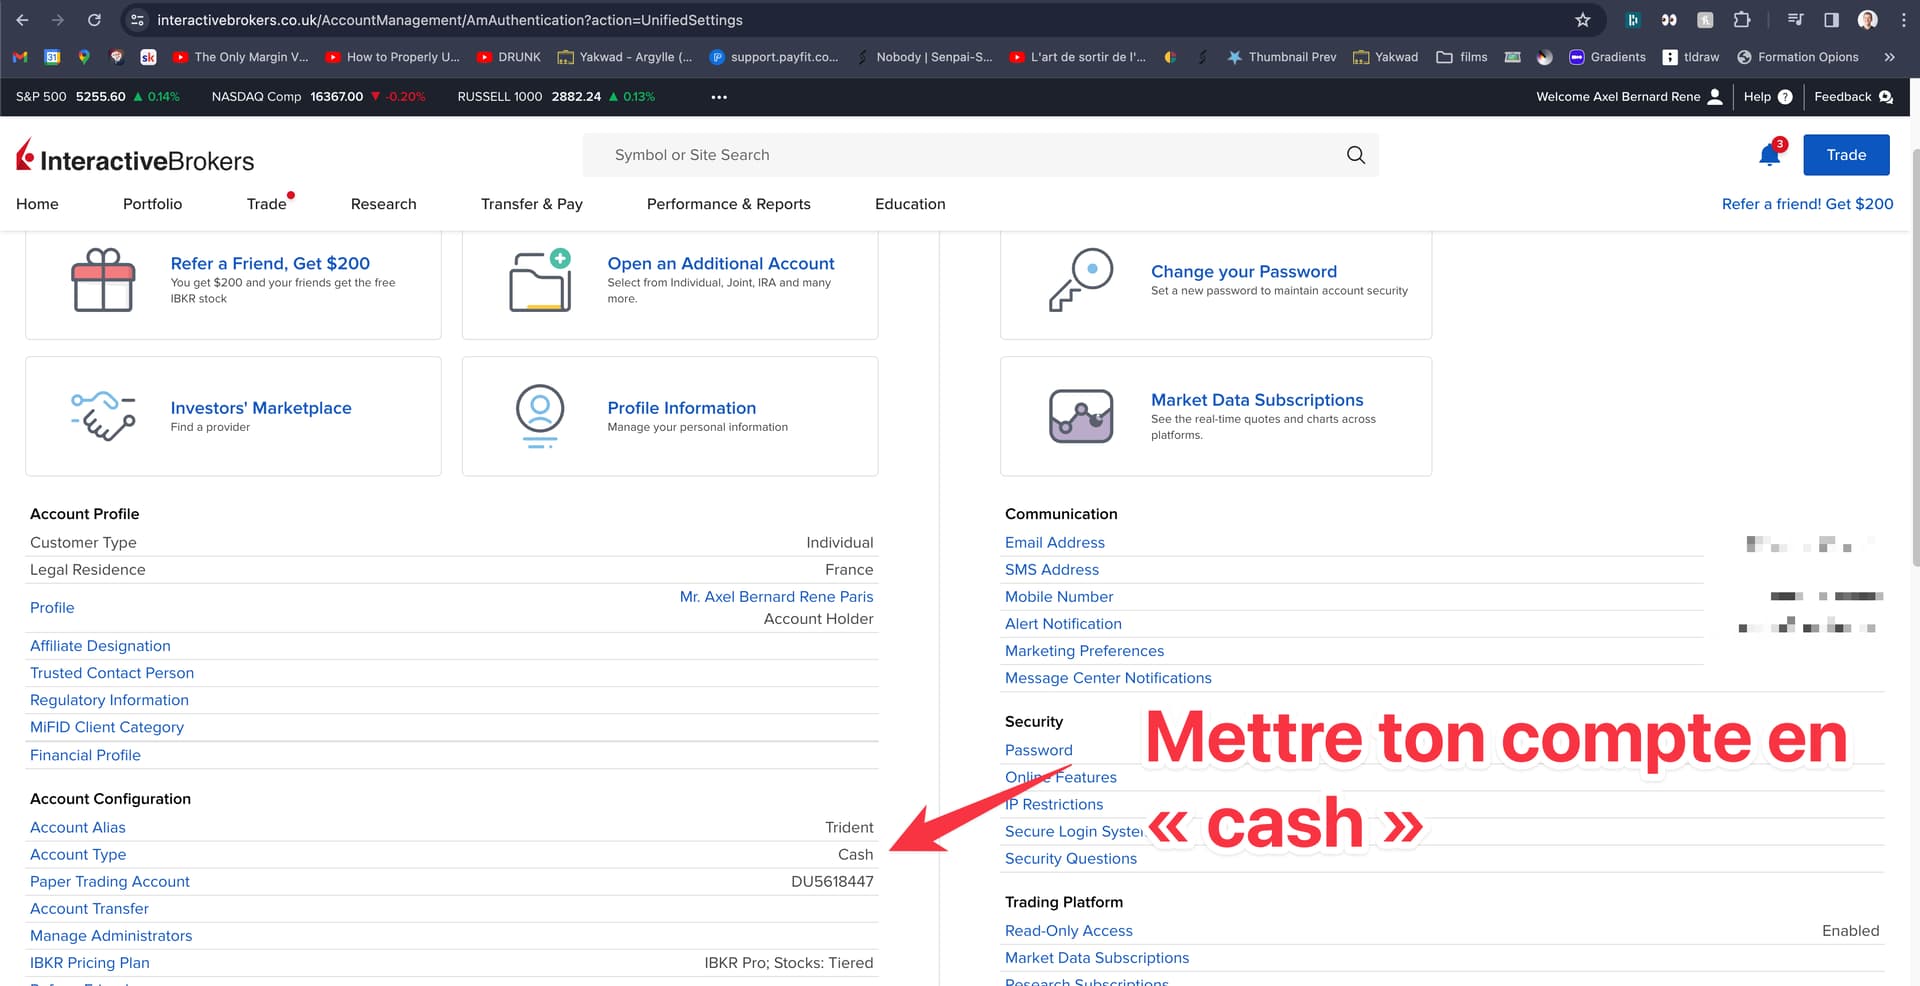Screen dimensions: 1920x986
Task: Go back with browser back arrow
Action: (22, 20)
